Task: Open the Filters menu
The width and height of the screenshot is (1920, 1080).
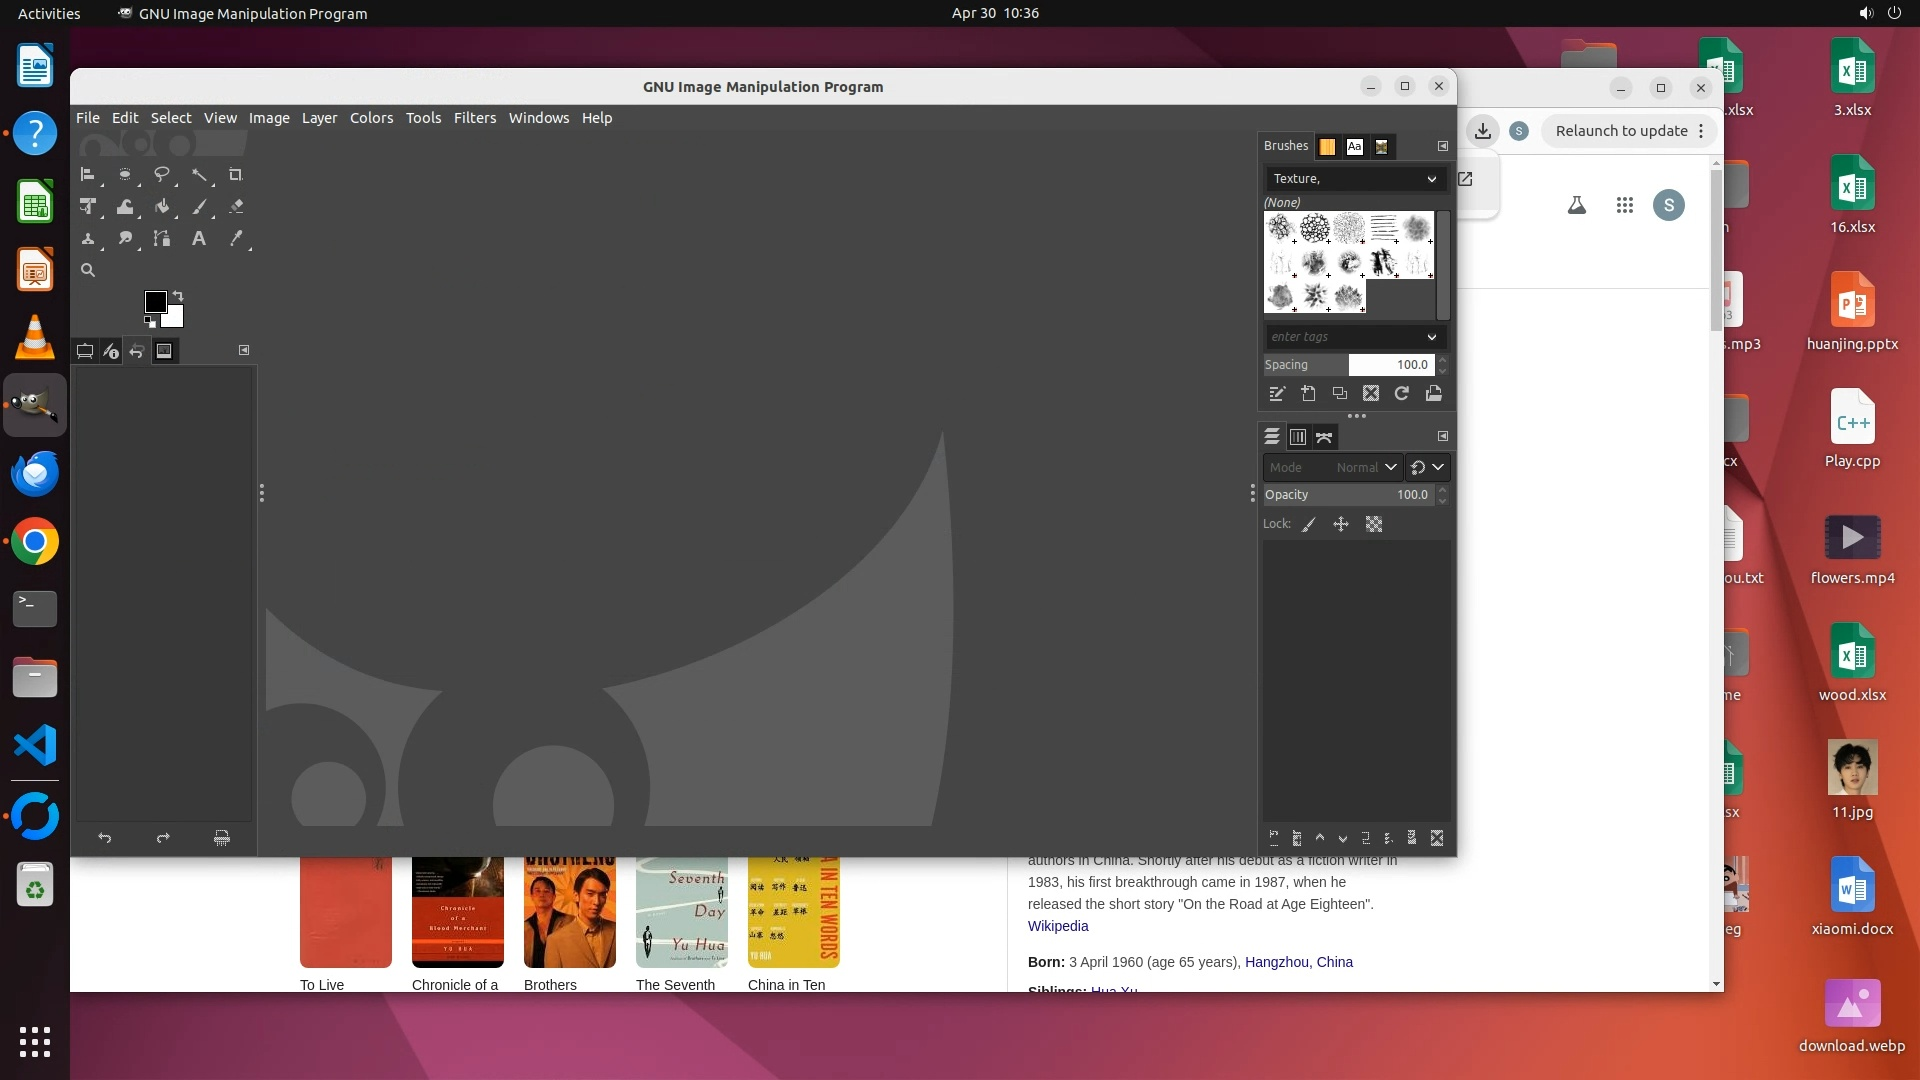Action: (x=474, y=118)
